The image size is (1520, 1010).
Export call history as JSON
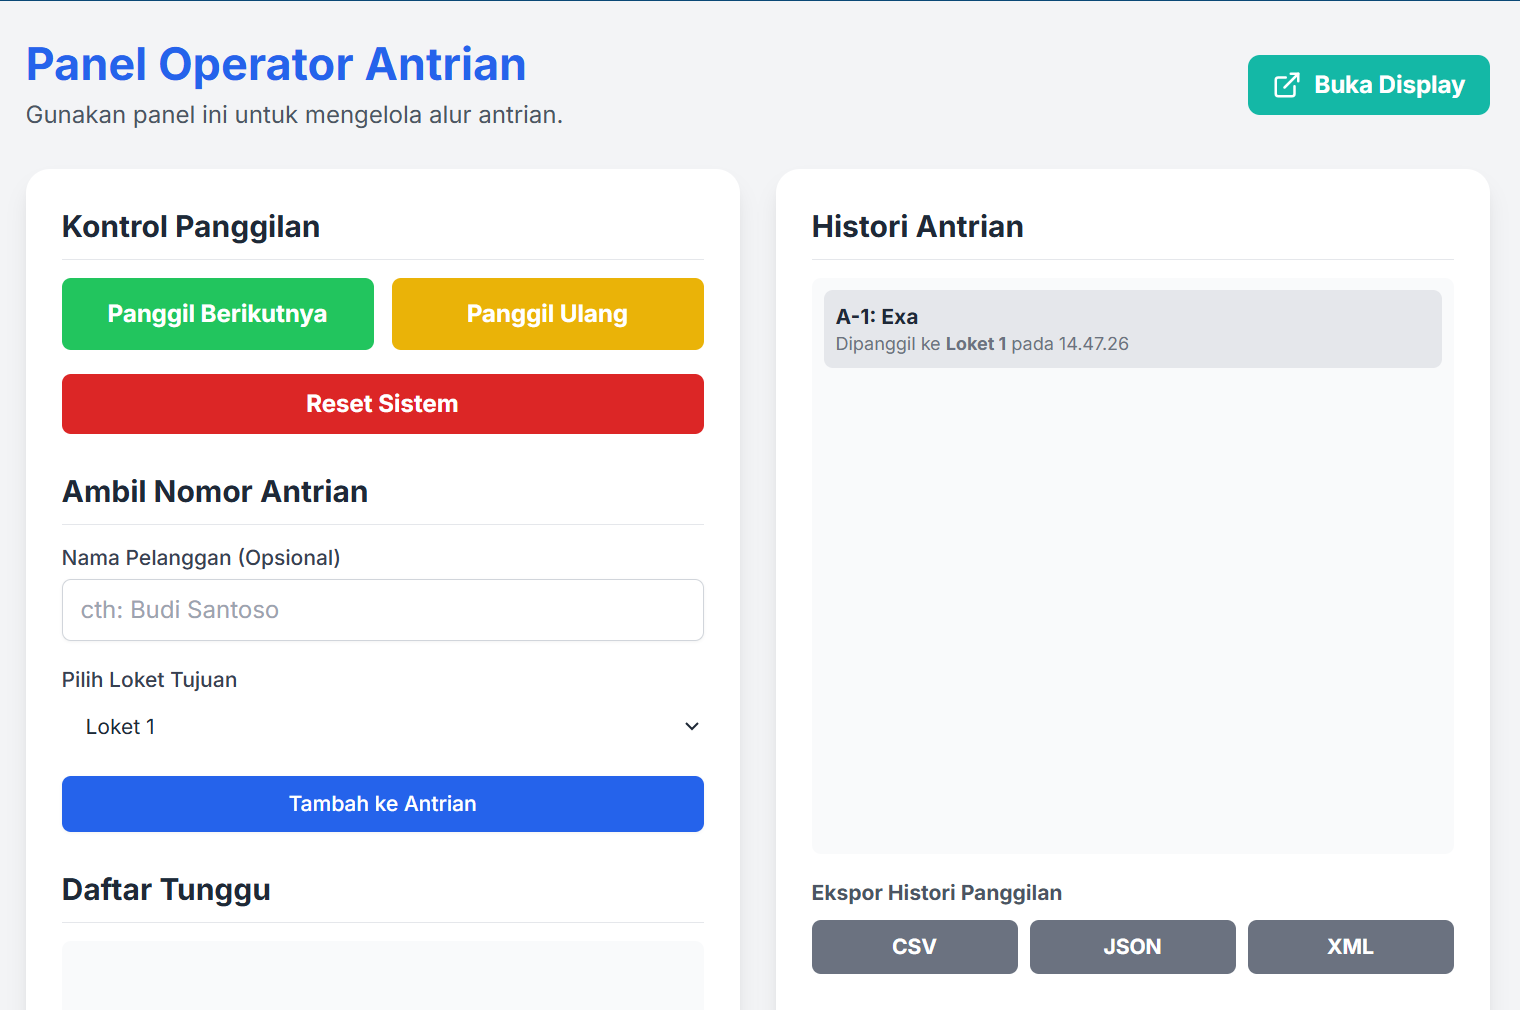click(1132, 947)
